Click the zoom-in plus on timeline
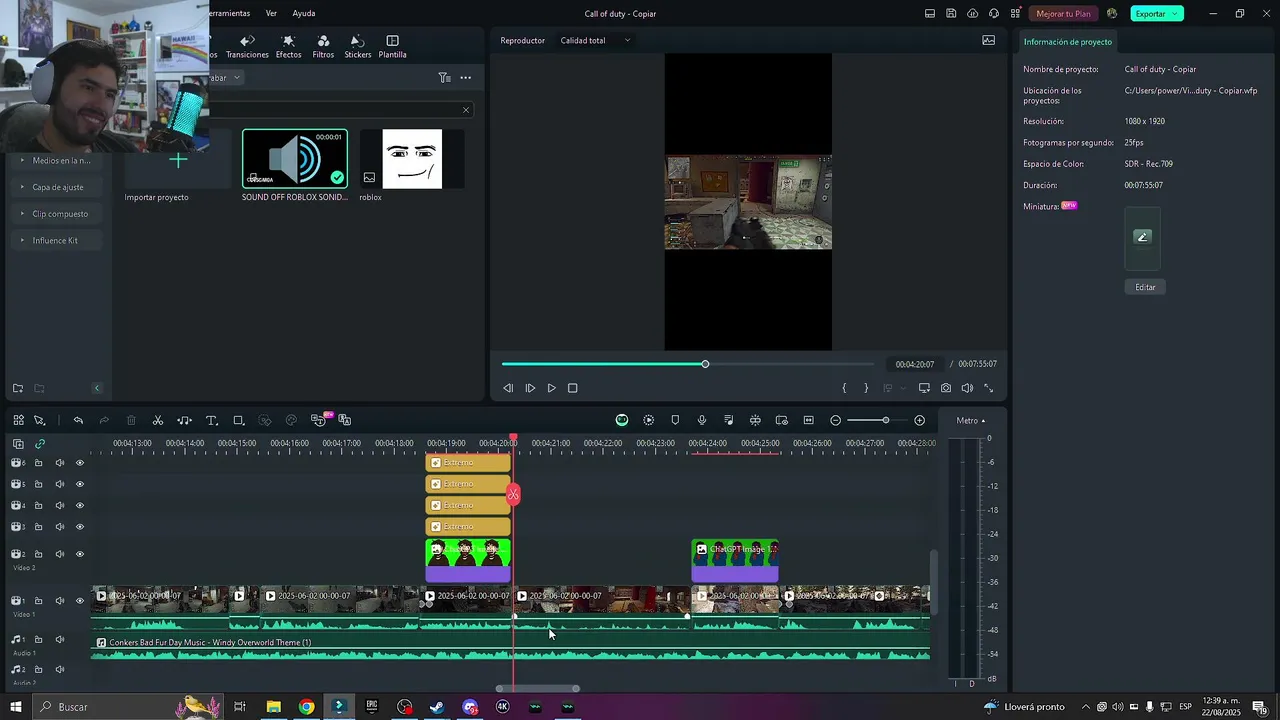Screen dimensions: 1280x720 coord(920,420)
